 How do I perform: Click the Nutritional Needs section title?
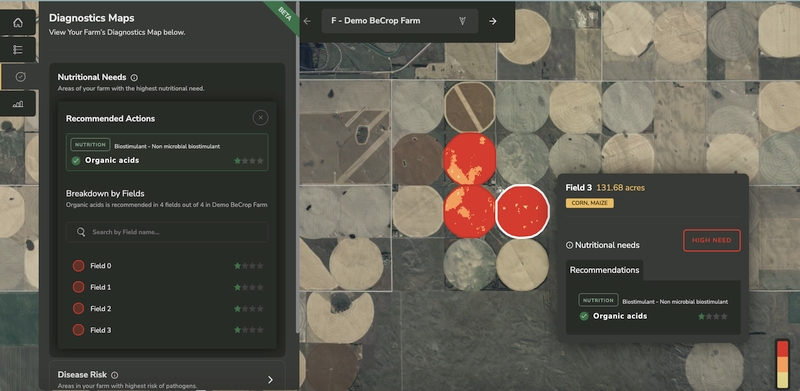point(92,78)
